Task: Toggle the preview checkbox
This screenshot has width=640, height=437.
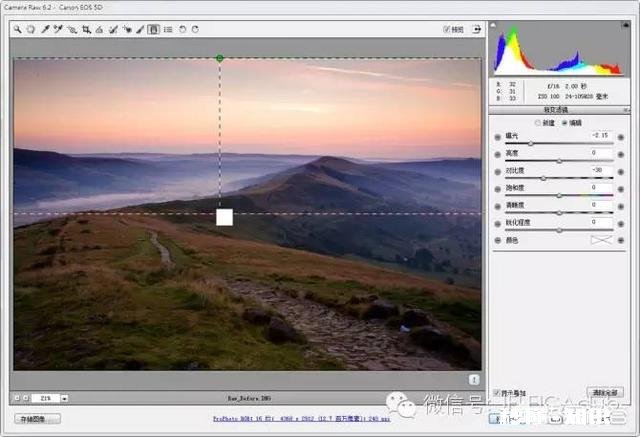Action: point(446,30)
